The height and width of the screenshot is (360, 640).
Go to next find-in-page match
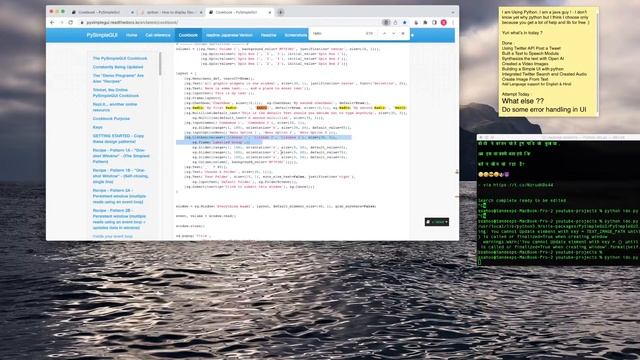pos(393,33)
